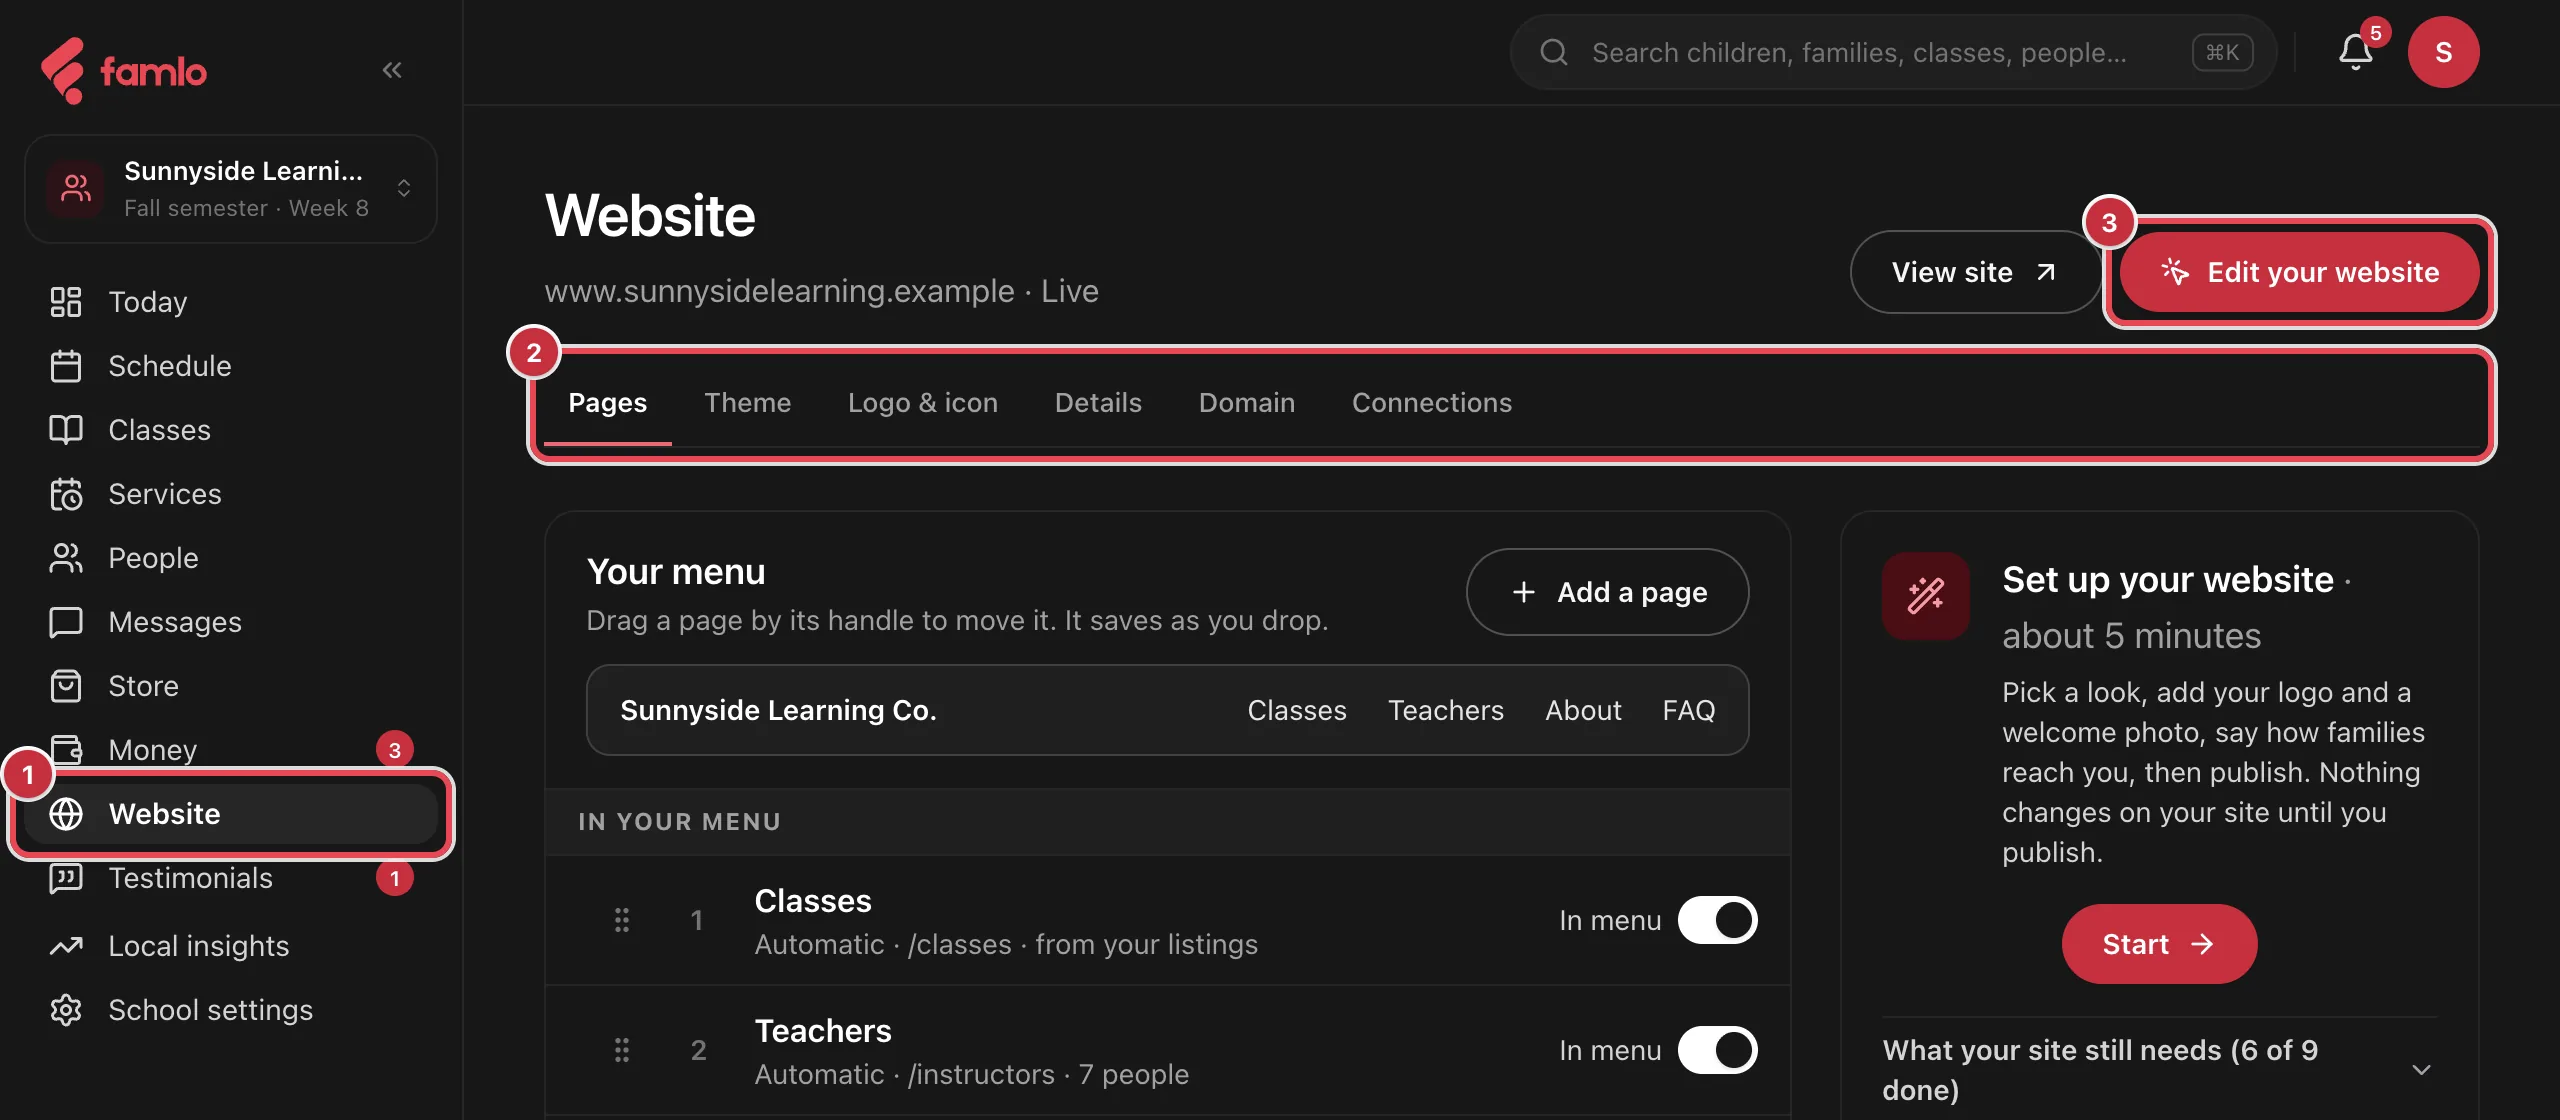The height and width of the screenshot is (1120, 2560).
Task: Open the notifications bell
Action: [2356, 52]
